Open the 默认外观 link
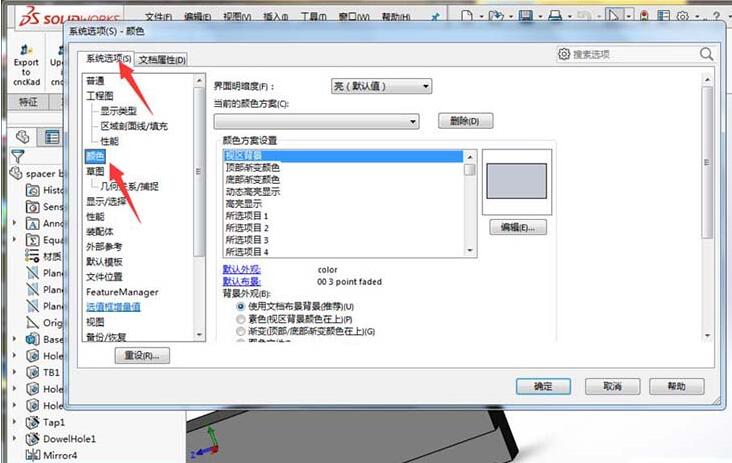 click(x=242, y=269)
